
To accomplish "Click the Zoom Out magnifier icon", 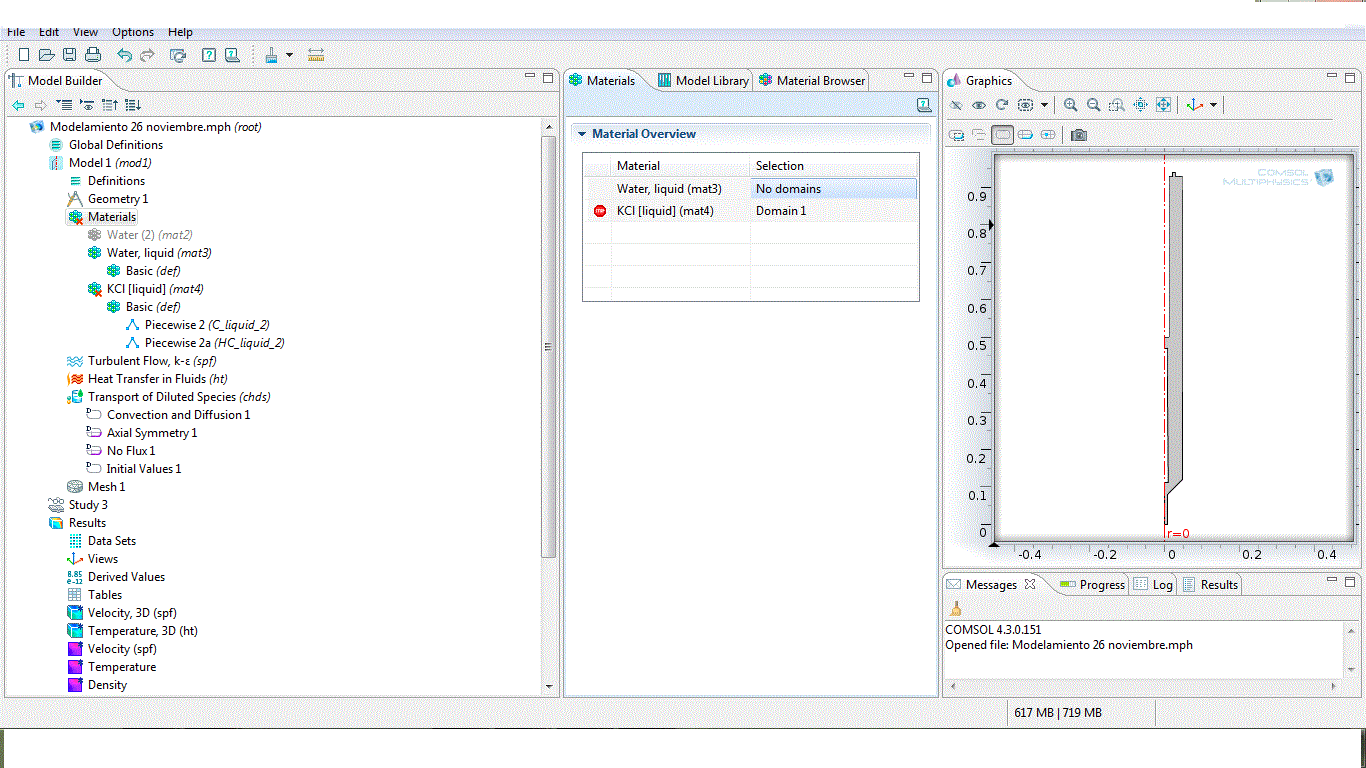I will point(1094,105).
